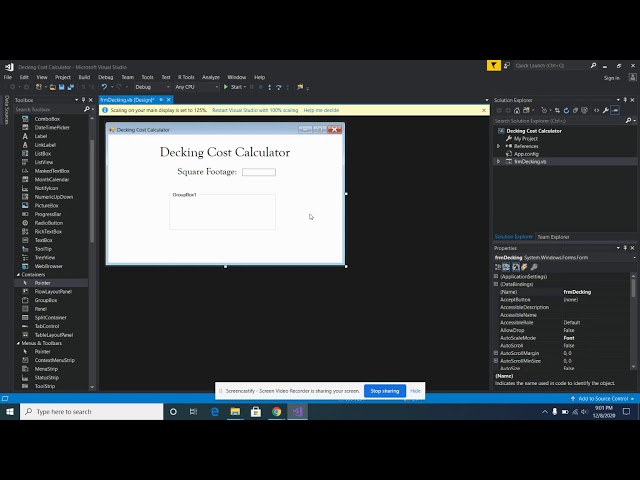Click notifications flag icon in title bar
This screenshot has width=640, height=480.
(x=494, y=65)
